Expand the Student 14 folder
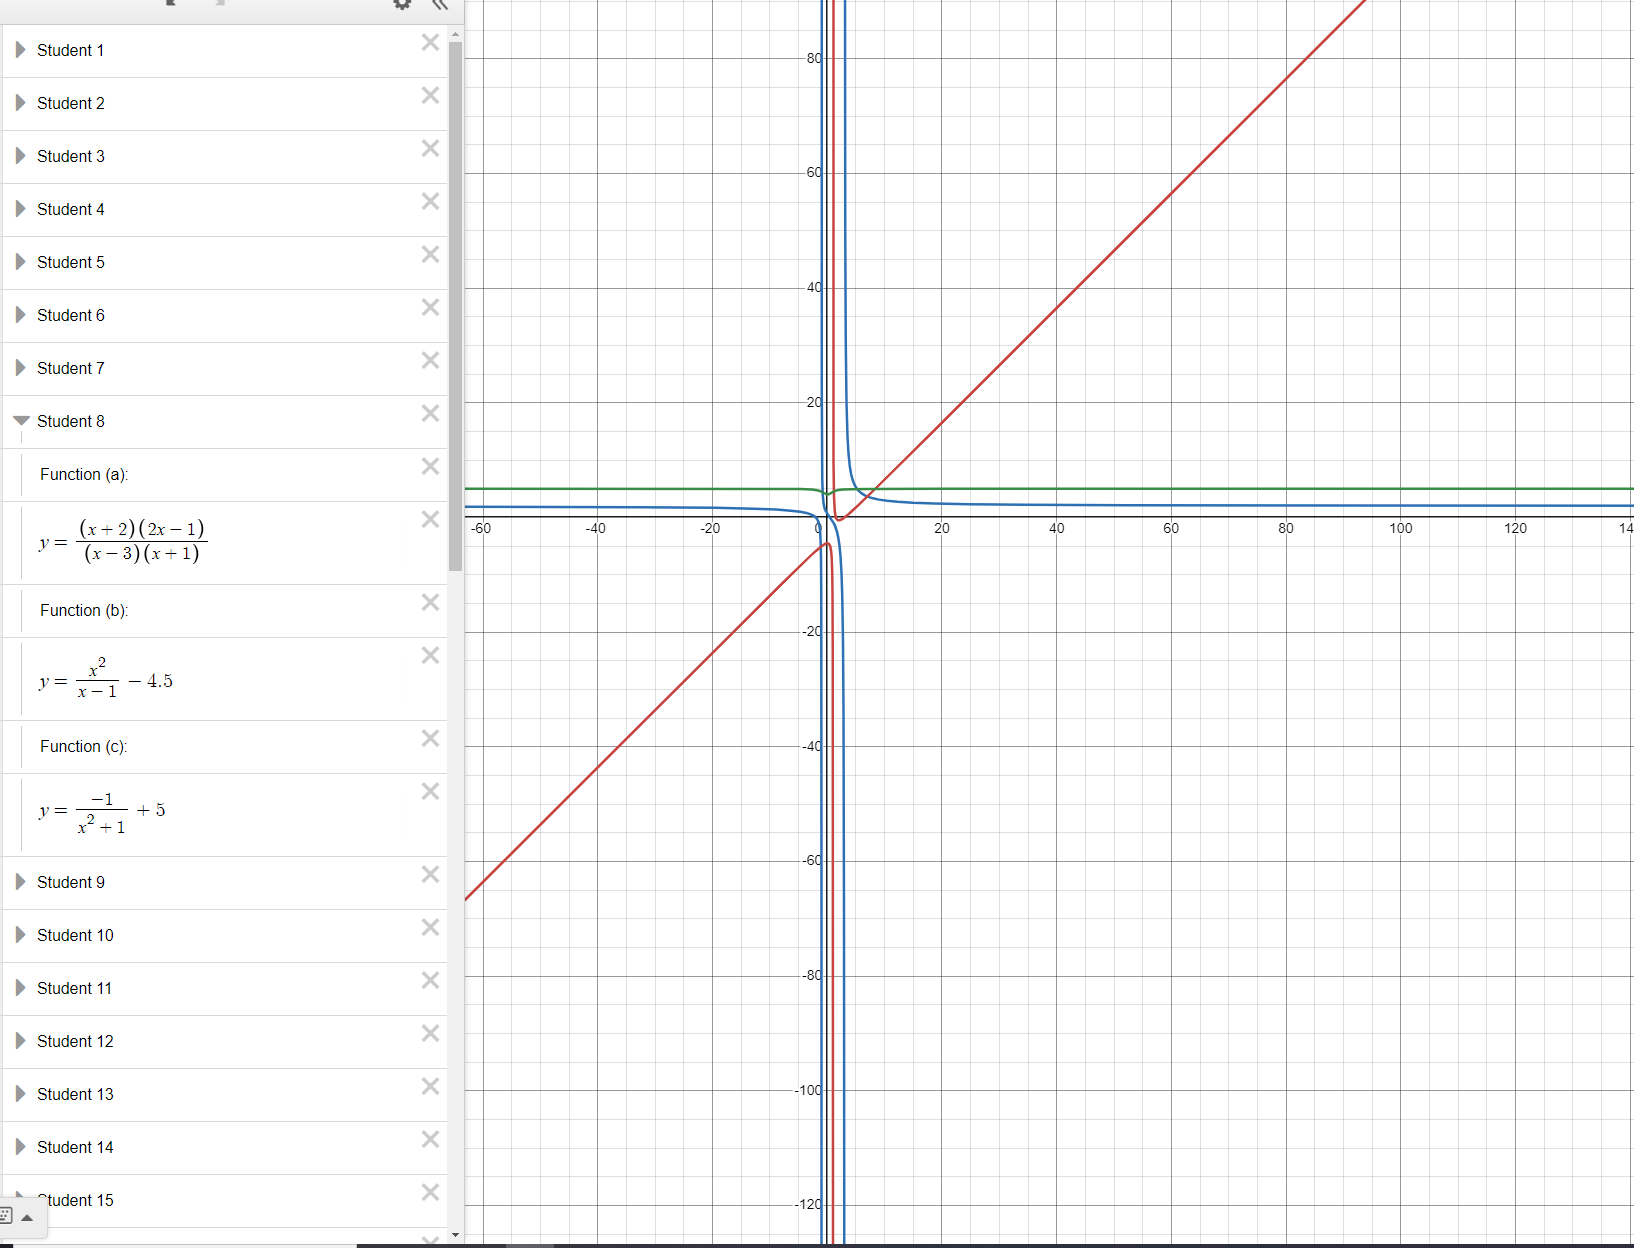Image resolution: width=1634 pixels, height=1248 pixels. (x=20, y=1146)
